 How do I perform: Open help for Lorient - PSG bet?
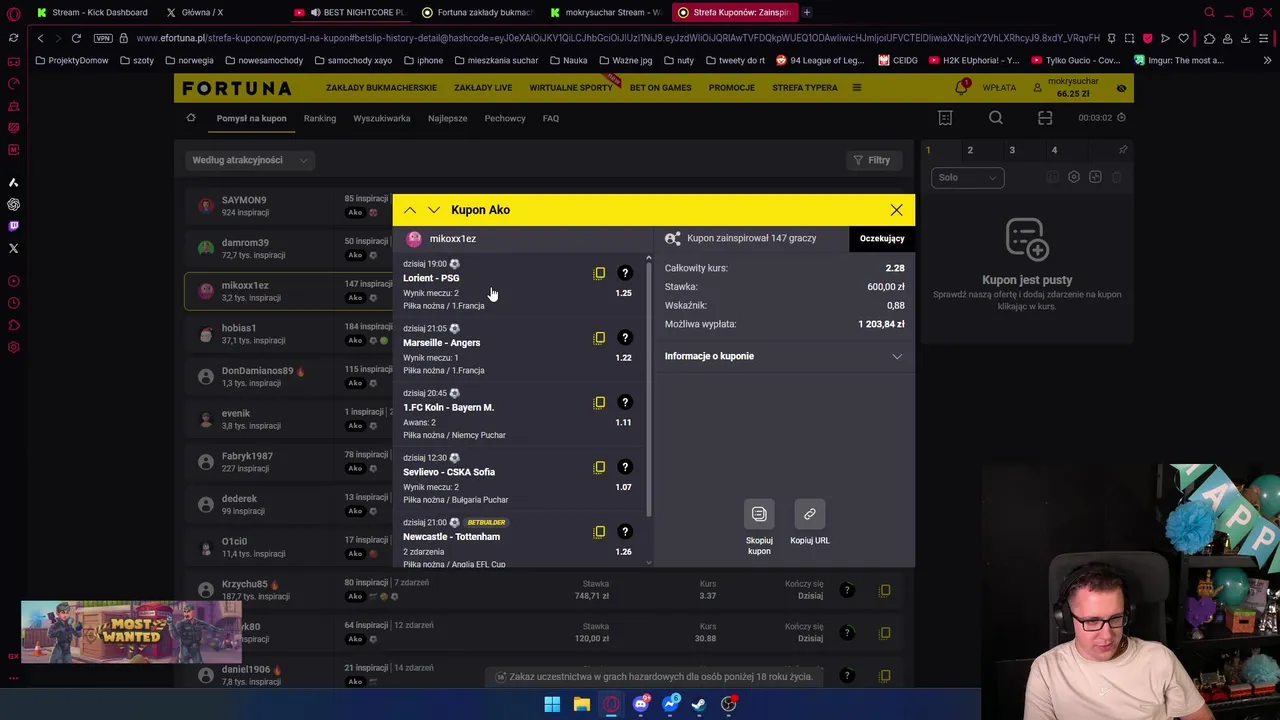click(625, 273)
